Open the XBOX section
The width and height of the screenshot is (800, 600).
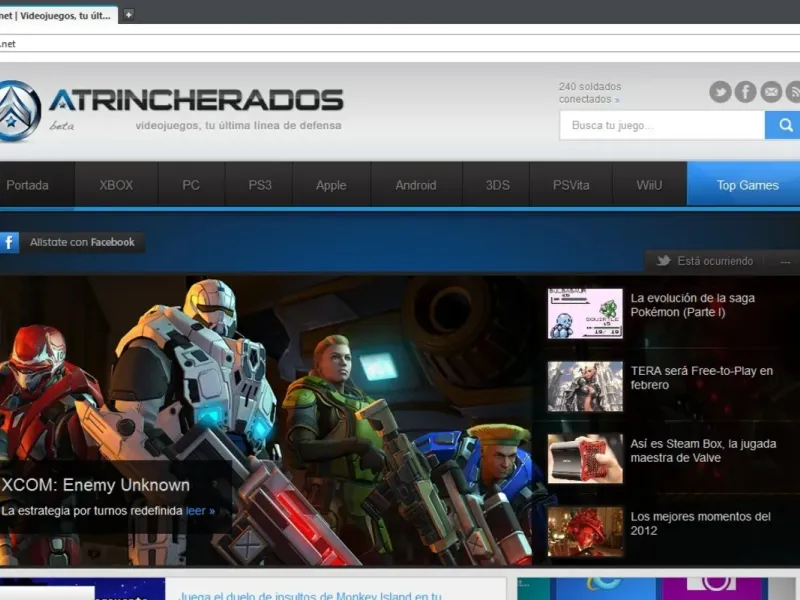pyautogui.click(x=116, y=185)
